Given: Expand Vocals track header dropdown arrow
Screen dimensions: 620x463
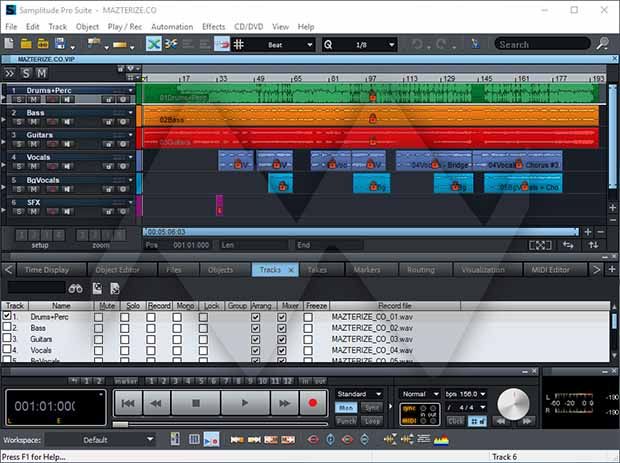Looking at the screenshot, I should tap(130, 157).
